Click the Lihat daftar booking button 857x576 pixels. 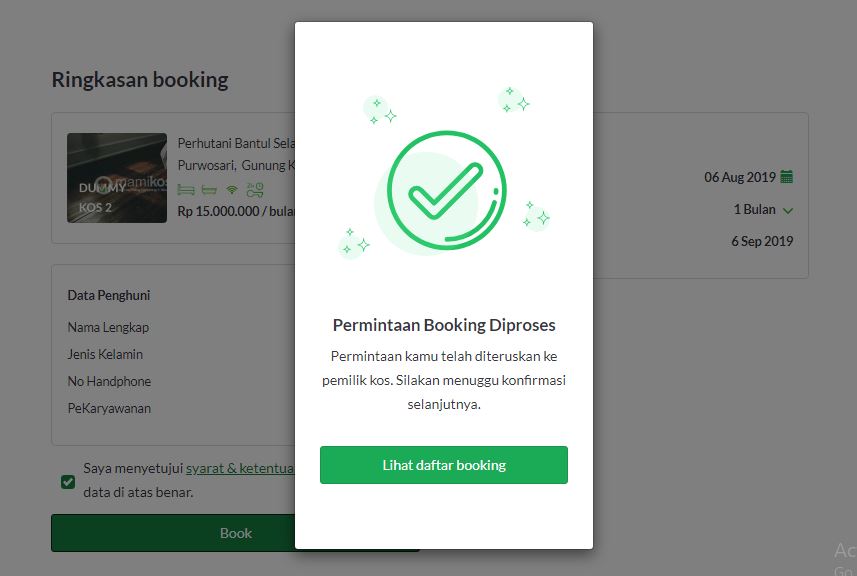pyautogui.click(x=443, y=465)
